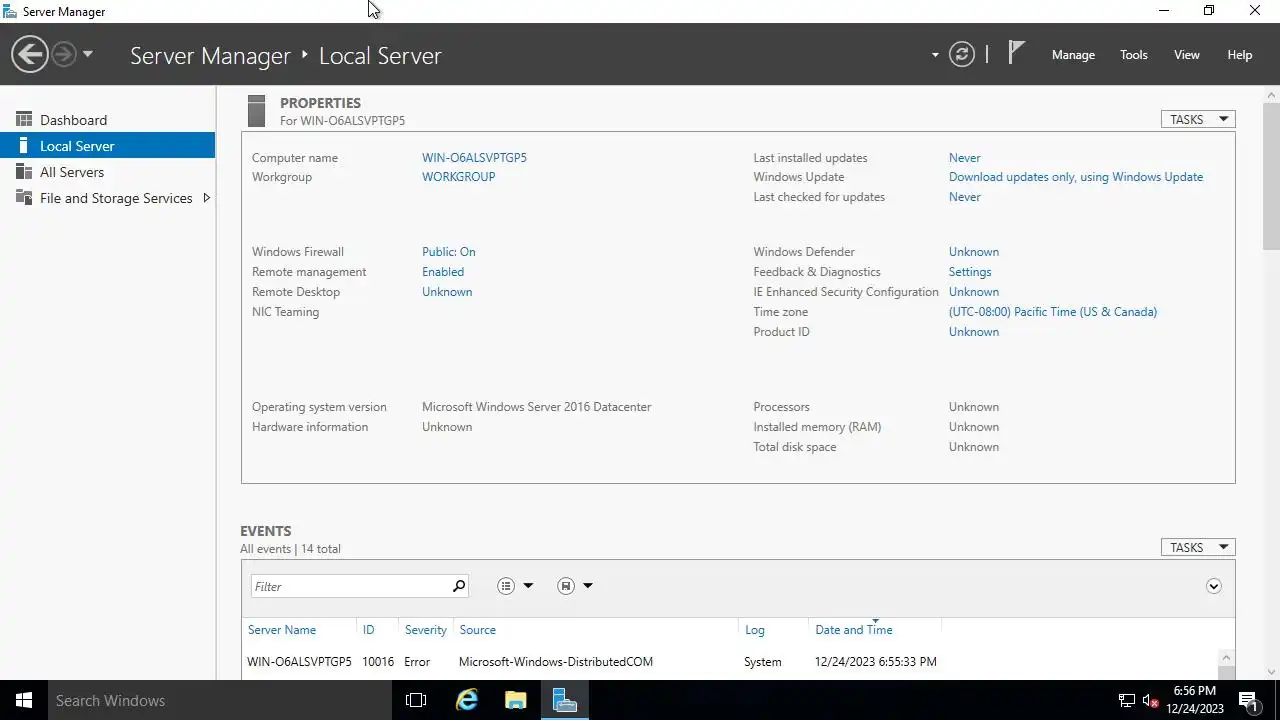Open Action Center notification icon

(1248, 700)
